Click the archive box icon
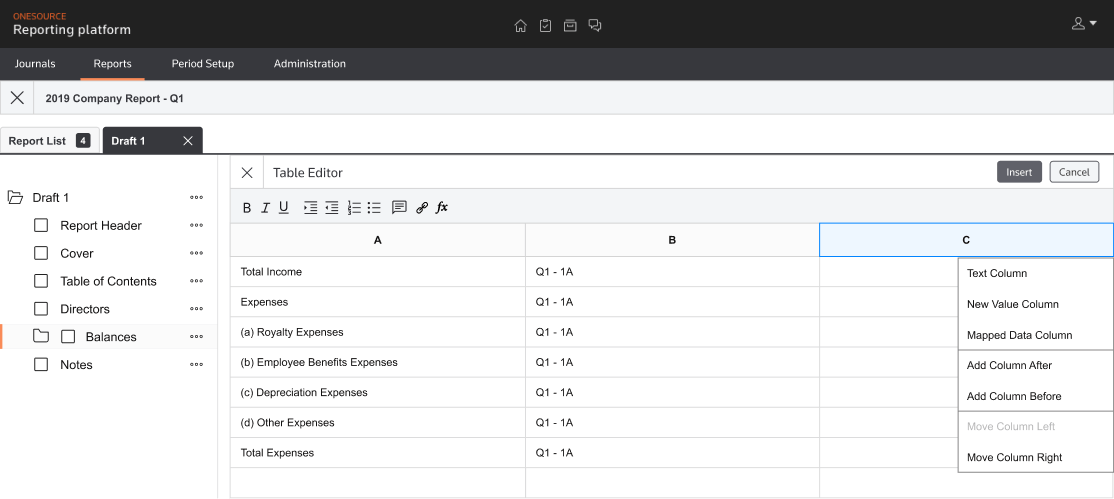The height and width of the screenshot is (499, 1114). [570, 25]
